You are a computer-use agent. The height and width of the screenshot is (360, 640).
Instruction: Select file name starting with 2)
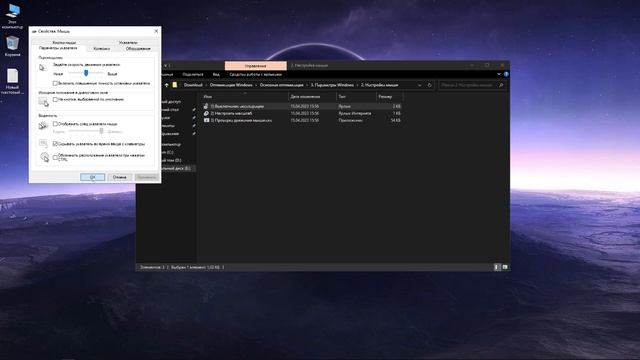[231, 113]
